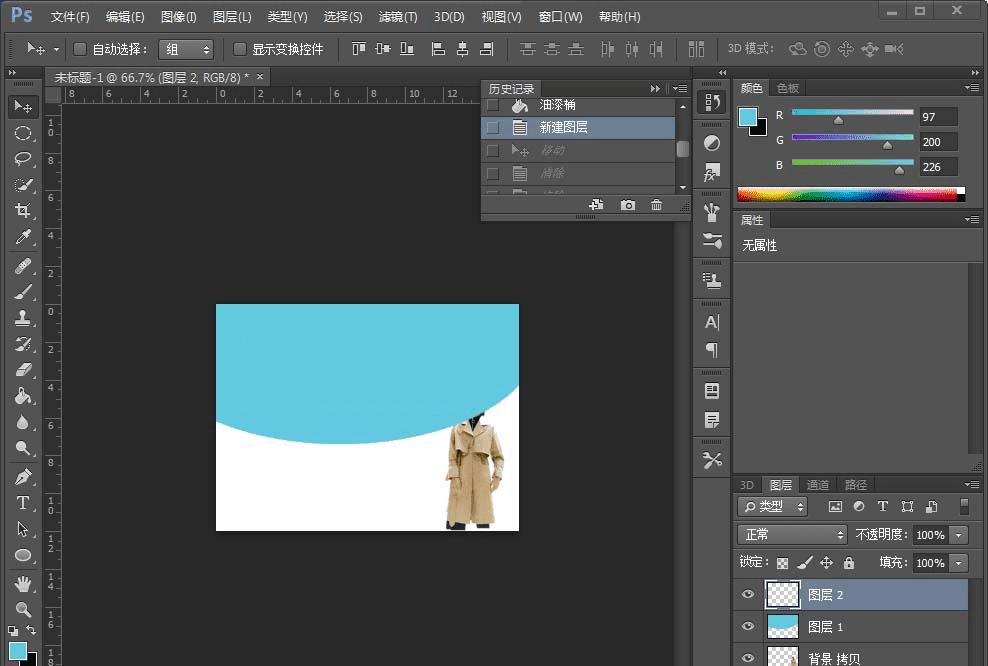Create new snapshot with camera icon
988x666 pixels.
627,205
